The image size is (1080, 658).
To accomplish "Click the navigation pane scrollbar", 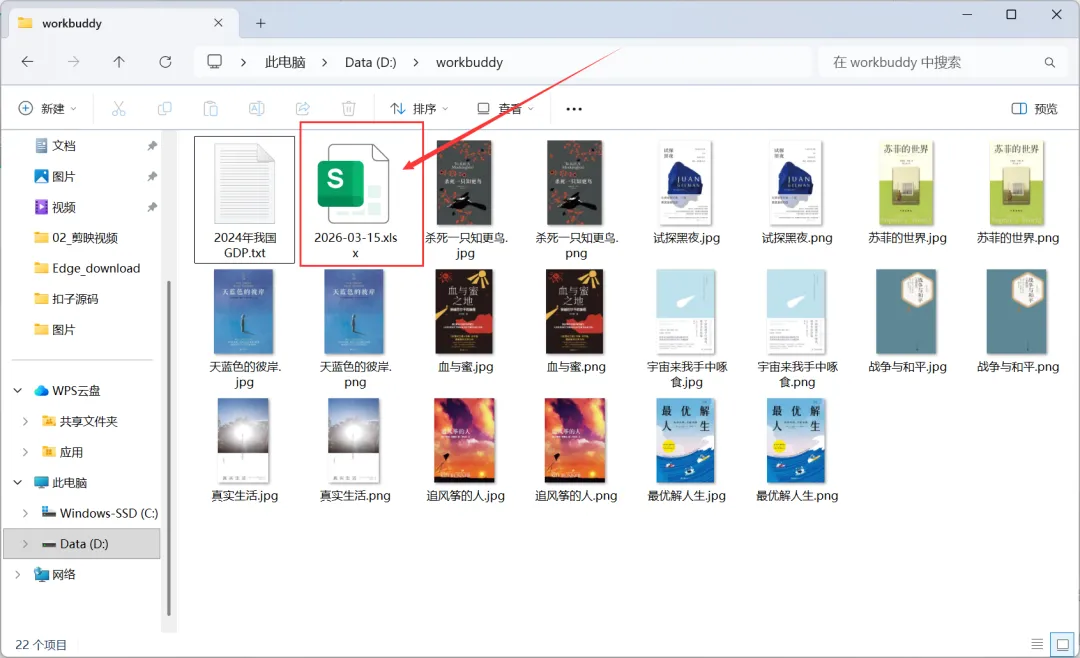I will coord(169,448).
